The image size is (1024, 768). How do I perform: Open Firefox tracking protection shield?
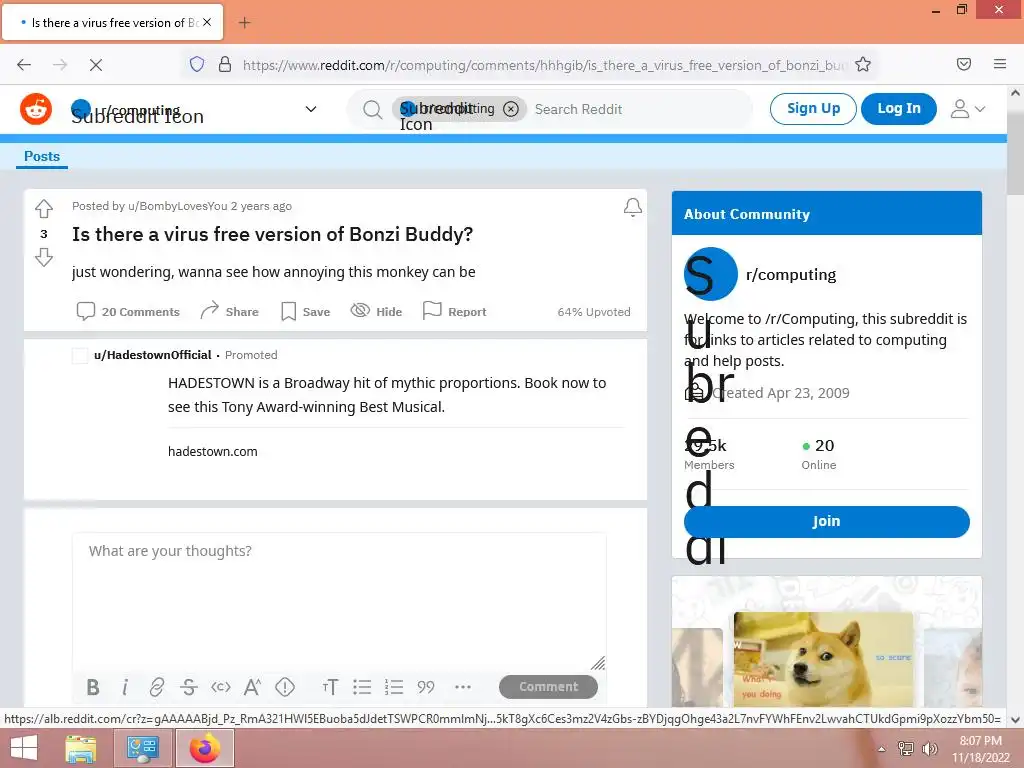coord(197,65)
